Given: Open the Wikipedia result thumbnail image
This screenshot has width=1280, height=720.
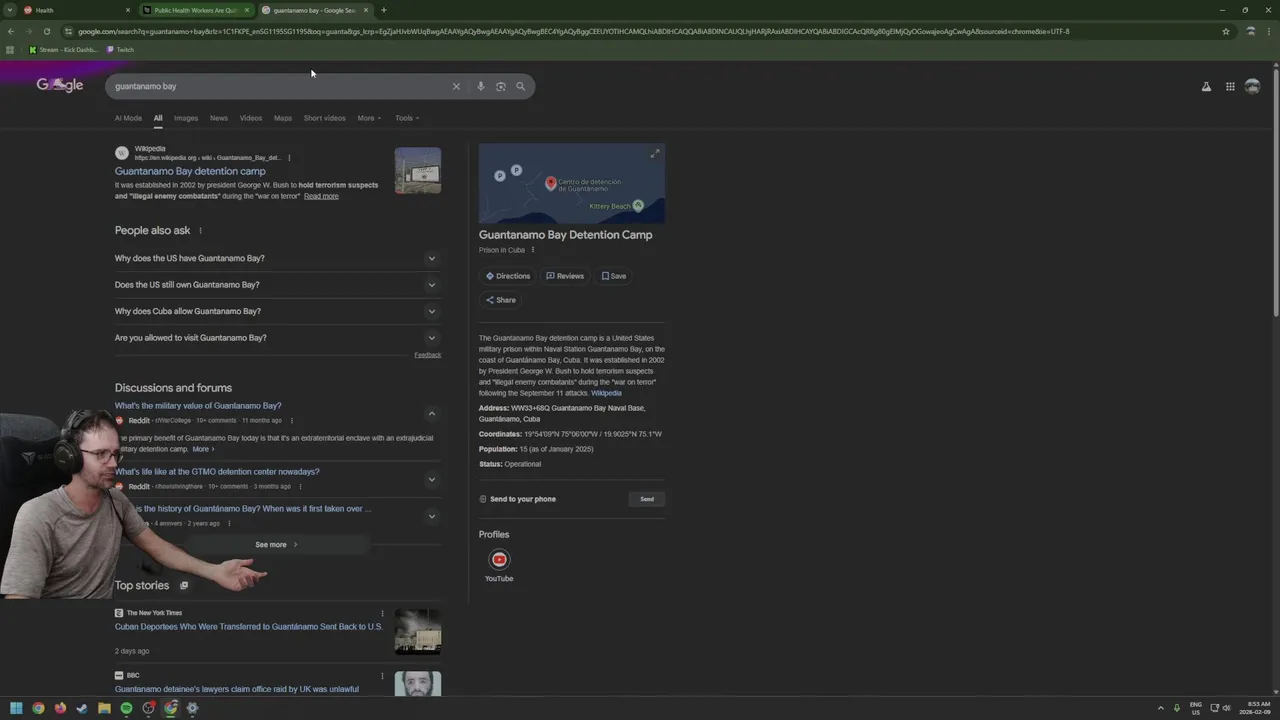Looking at the screenshot, I should click(x=417, y=171).
